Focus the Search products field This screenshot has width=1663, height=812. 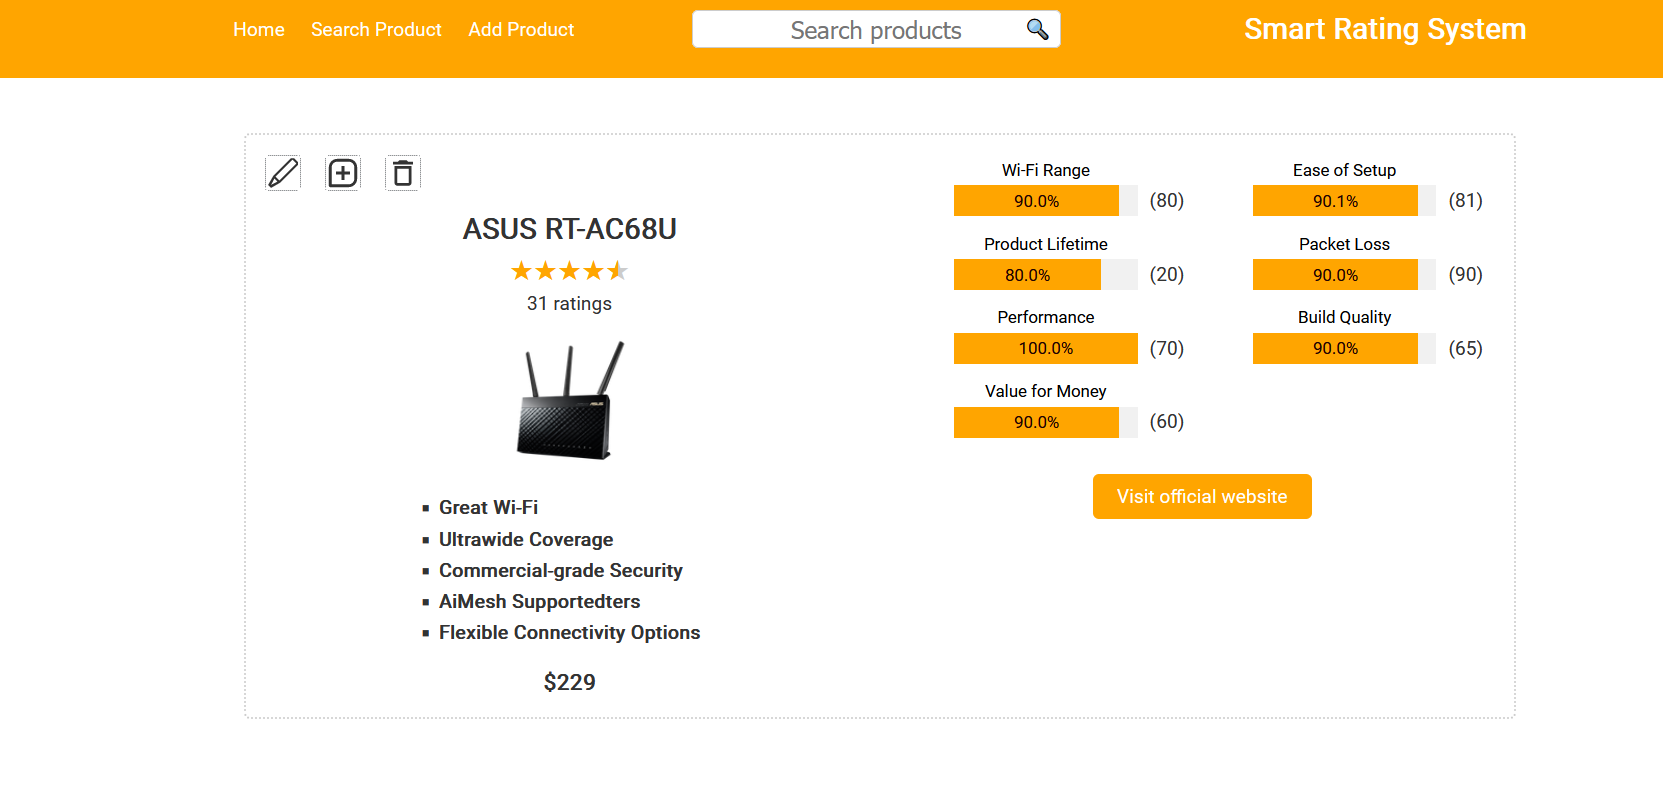click(x=876, y=30)
